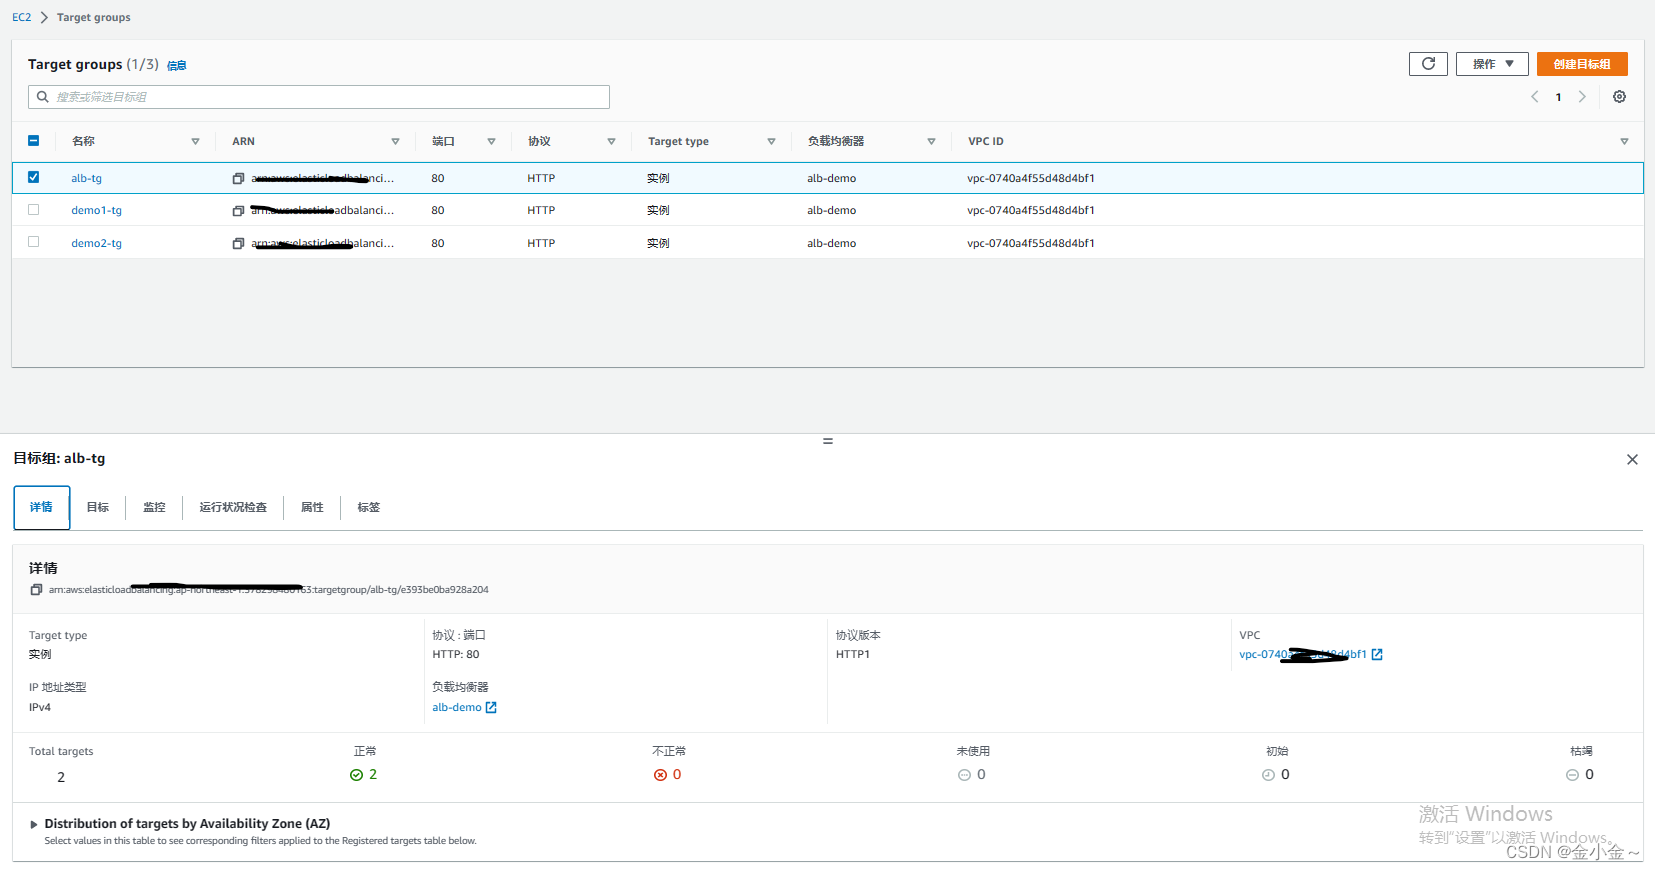The width and height of the screenshot is (1655, 870).
Task: Click Target groups breadcrumb text
Action: pos(94,18)
